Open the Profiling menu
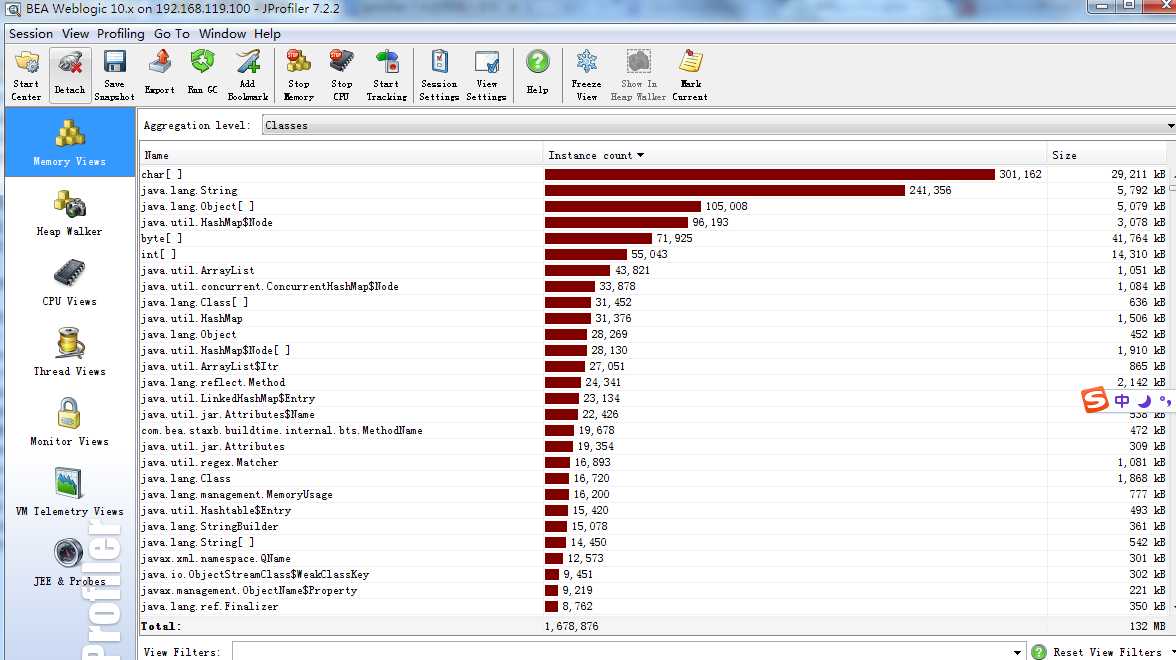The image size is (1176, 660). pyautogui.click(x=120, y=33)
